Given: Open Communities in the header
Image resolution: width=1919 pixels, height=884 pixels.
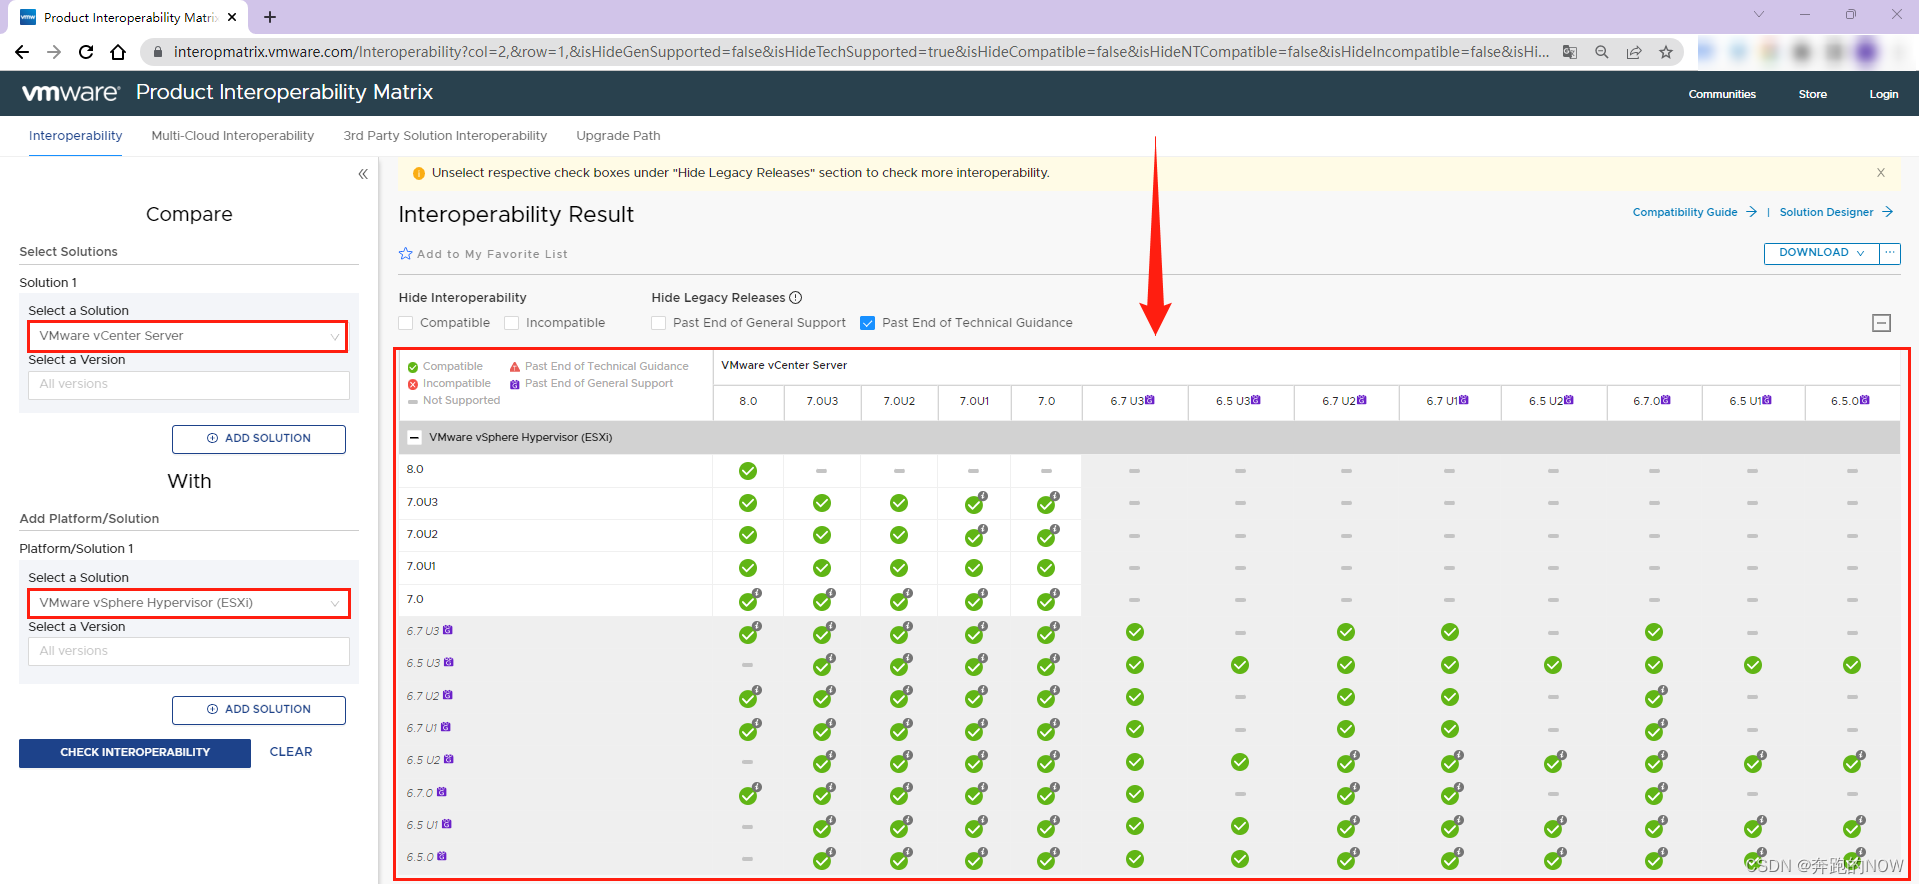Looking at the screenshot, I should coord(1722,94).
